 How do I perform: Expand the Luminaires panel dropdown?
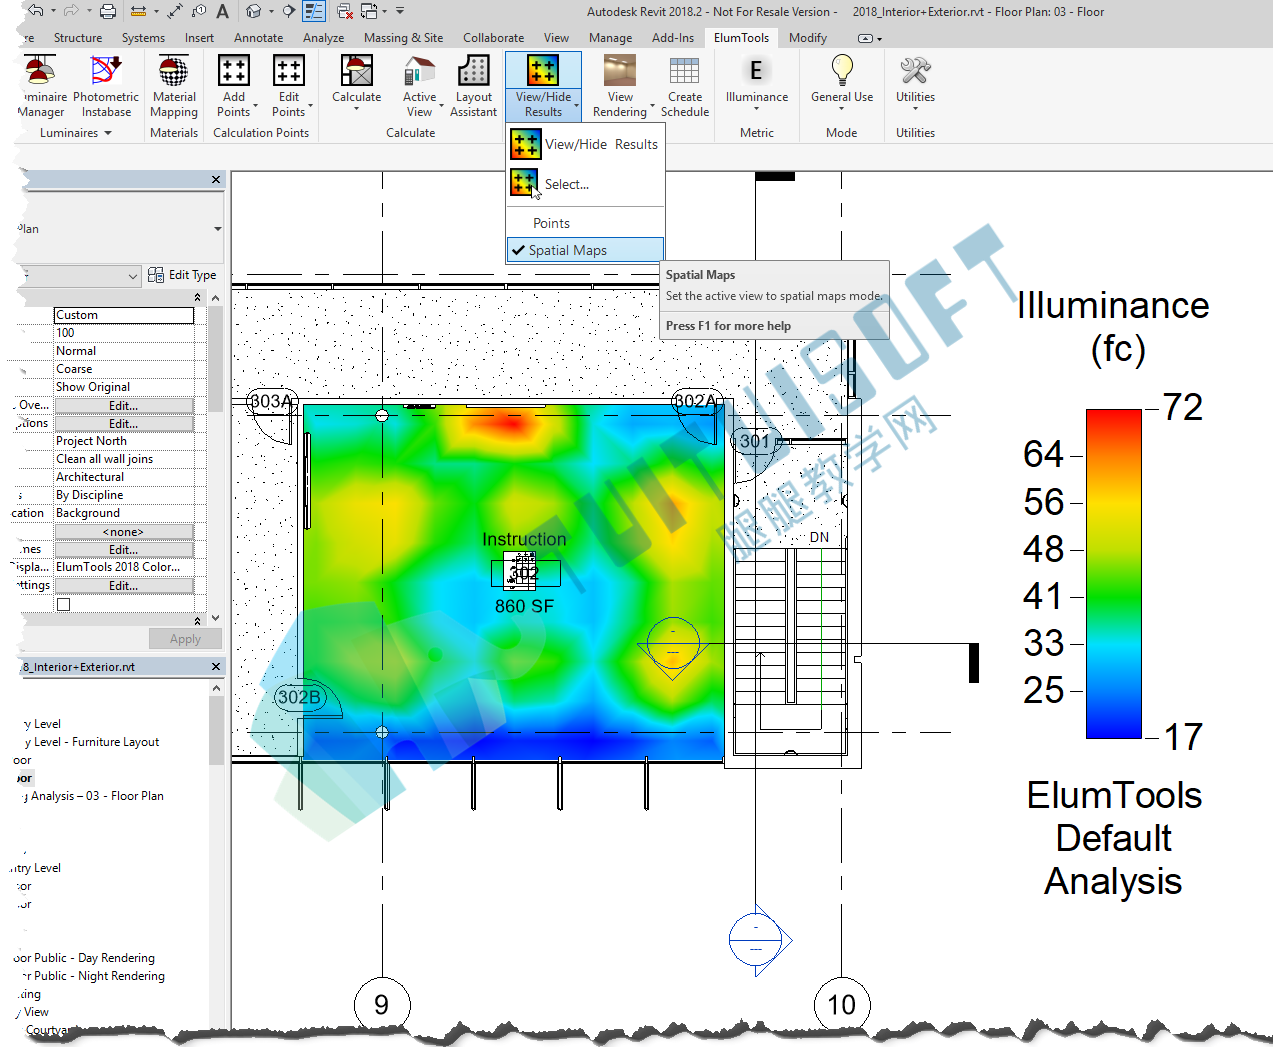pyautogui.click(x=107, y=133)
